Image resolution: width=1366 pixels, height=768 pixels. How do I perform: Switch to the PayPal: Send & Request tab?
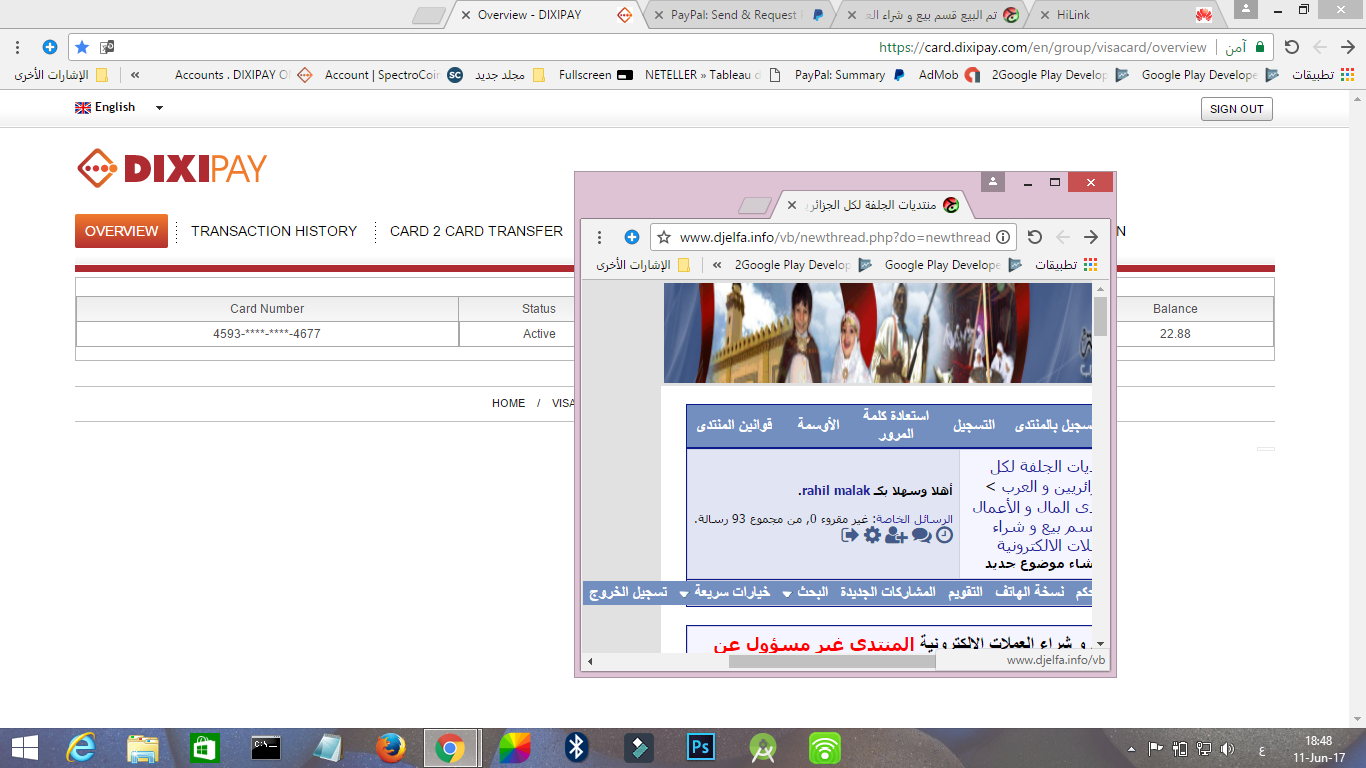coord(736,15)
